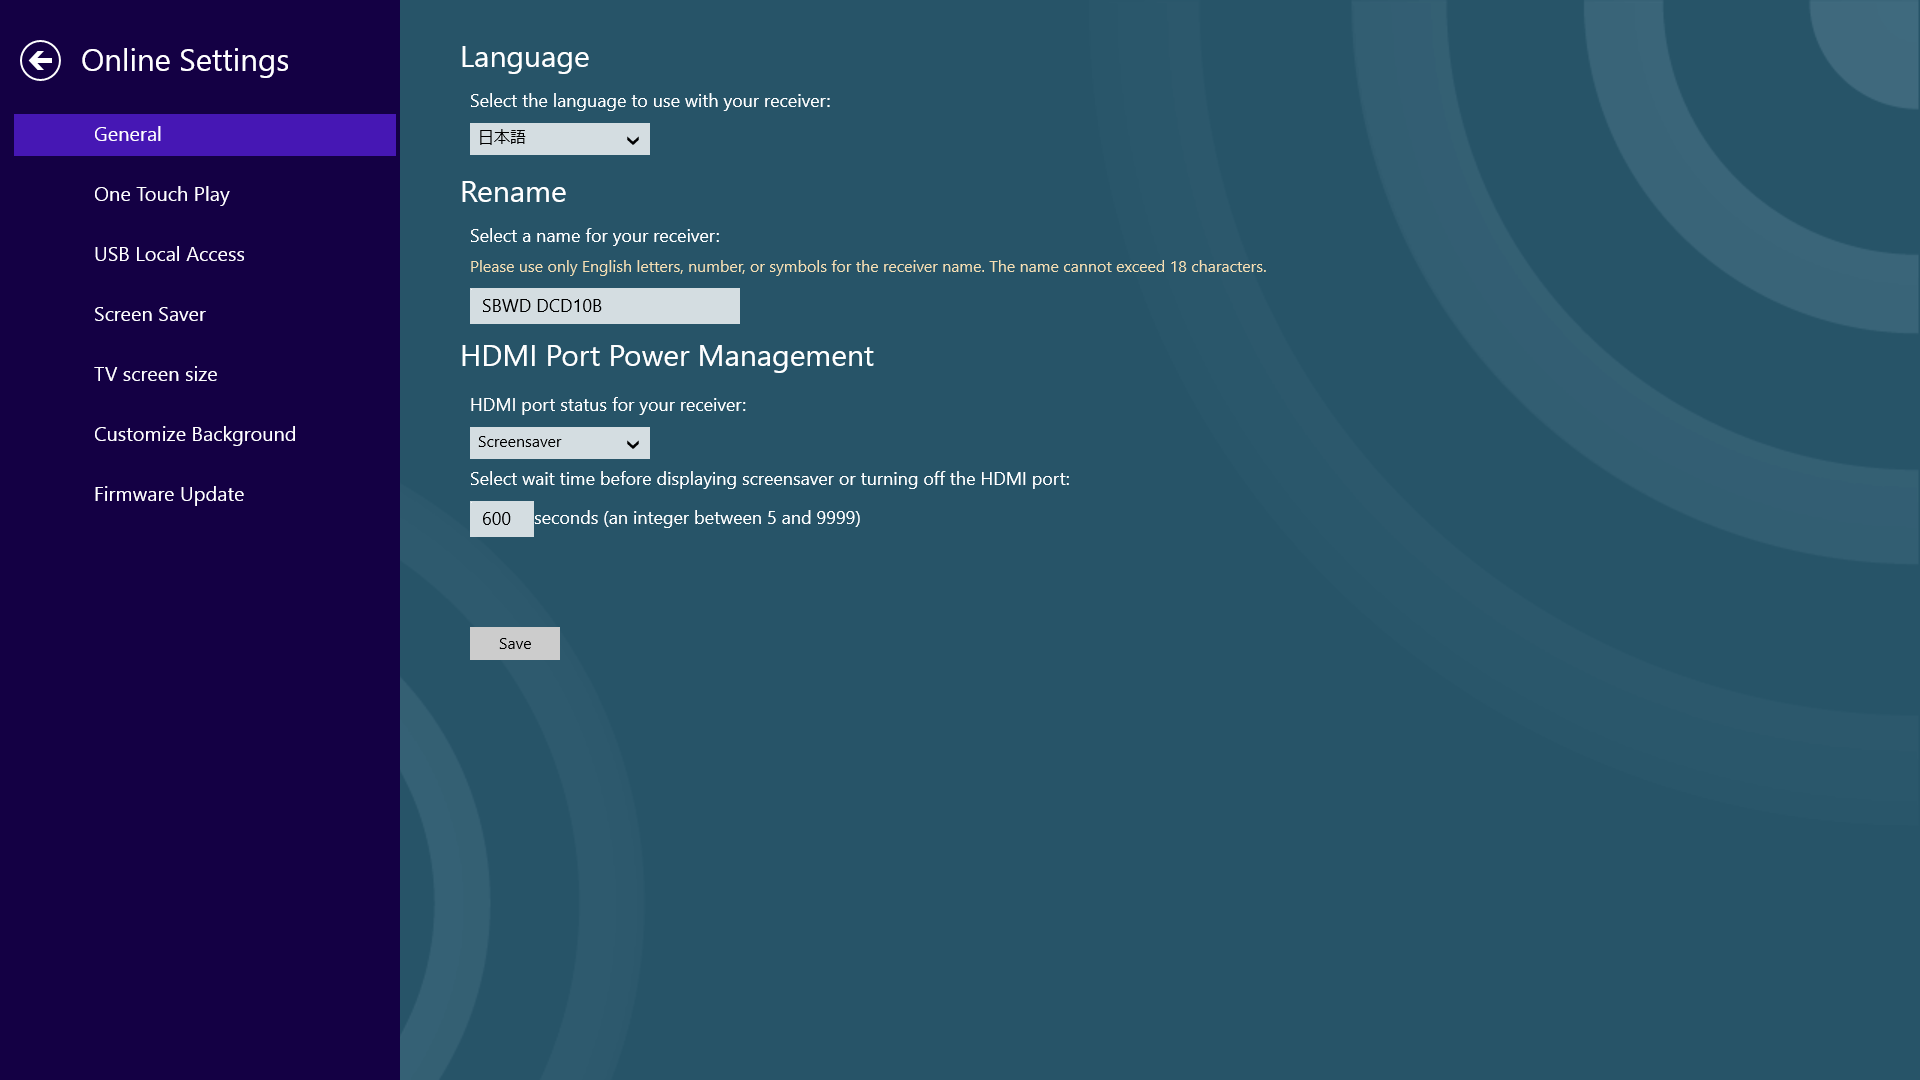The height and width of the screenshot is (1080, 1920).
Task: Go to USB Local Access
Action: click(169, 254)
